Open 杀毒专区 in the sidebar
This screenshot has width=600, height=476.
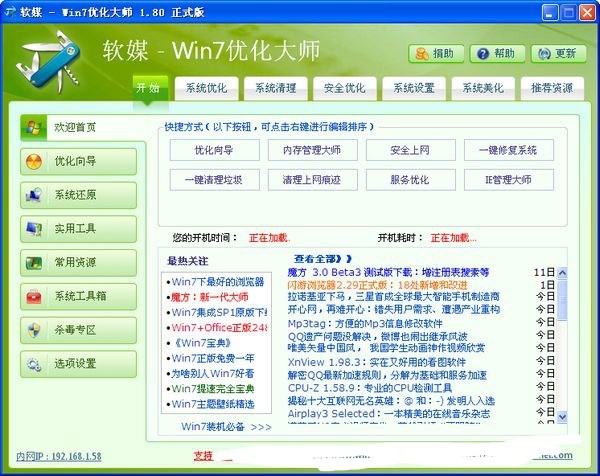click(x=78, y=330)
